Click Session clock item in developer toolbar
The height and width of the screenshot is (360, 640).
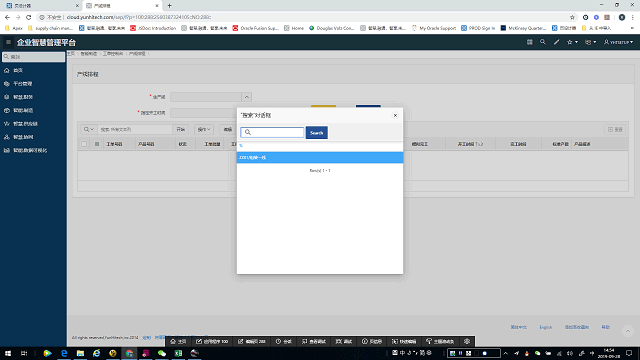[x=284, y=341]
